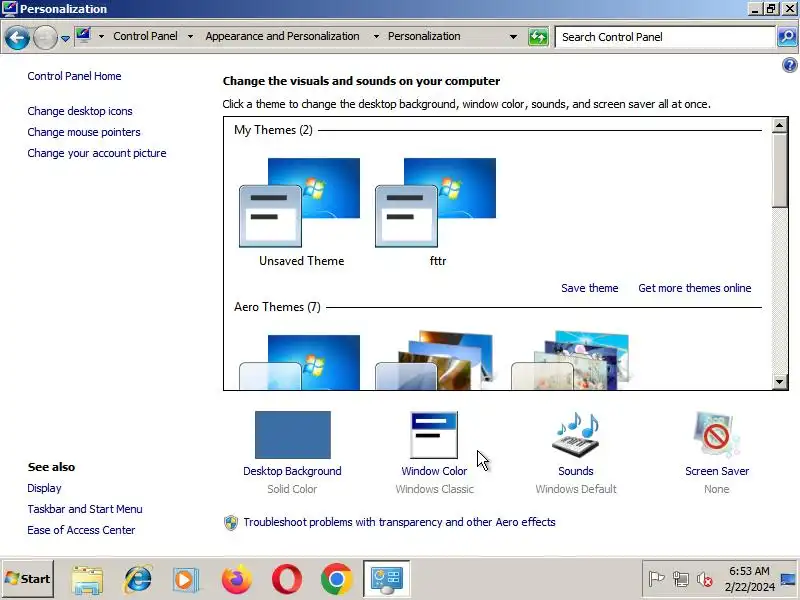This screenshot has height=600, width=800.
Task: Open Troubleshoot problems with transparency link
Action: click(x=399, y=522)
